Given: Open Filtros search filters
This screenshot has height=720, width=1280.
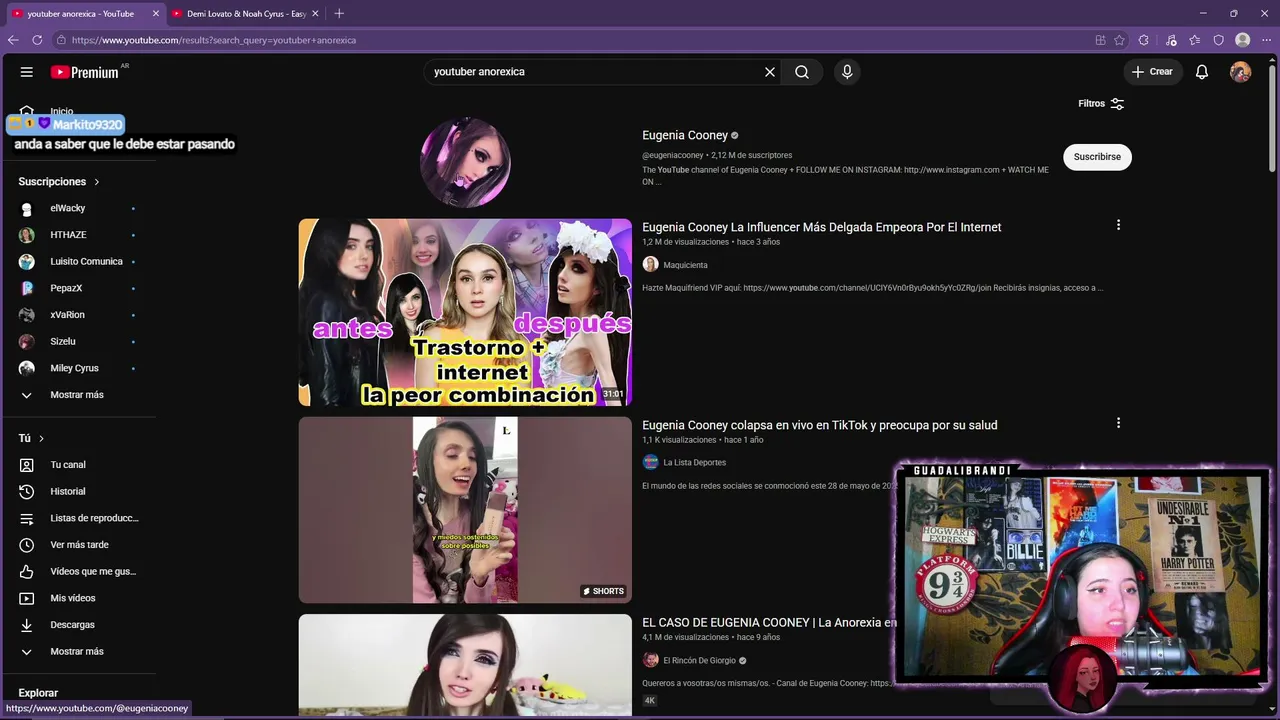Looking at the screenshot, I should [1101, 104].
